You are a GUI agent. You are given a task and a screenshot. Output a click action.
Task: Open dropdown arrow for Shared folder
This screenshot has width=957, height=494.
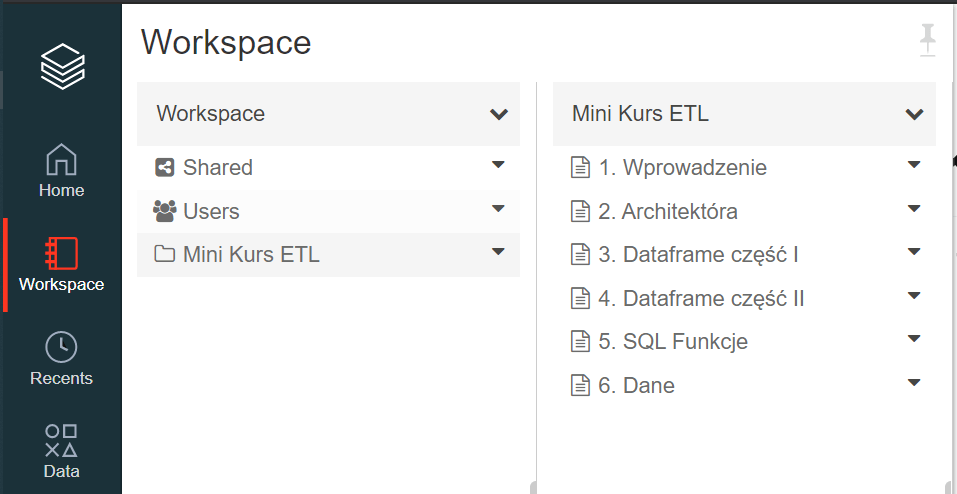coord(499,165)
